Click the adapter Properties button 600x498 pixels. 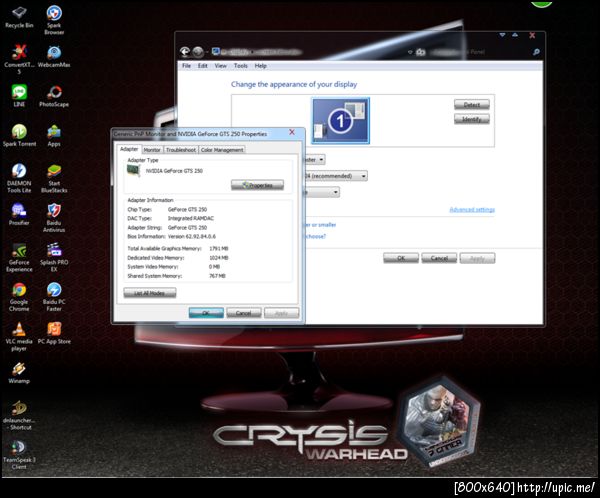(258, 185)
